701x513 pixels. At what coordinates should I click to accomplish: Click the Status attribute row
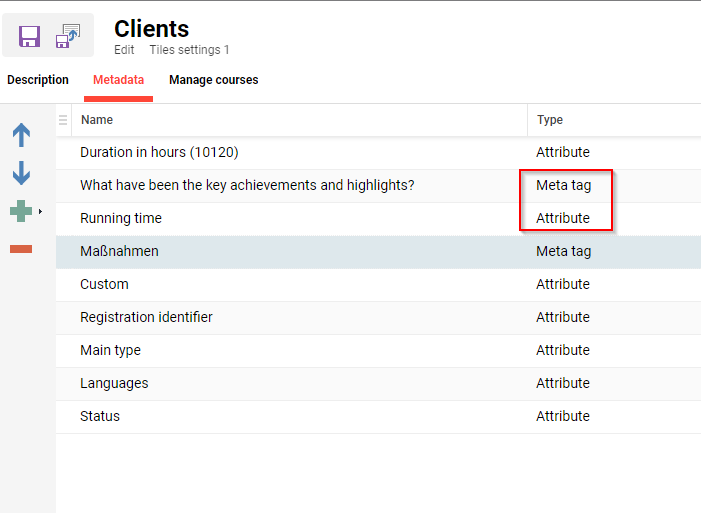tap(100, 417)
